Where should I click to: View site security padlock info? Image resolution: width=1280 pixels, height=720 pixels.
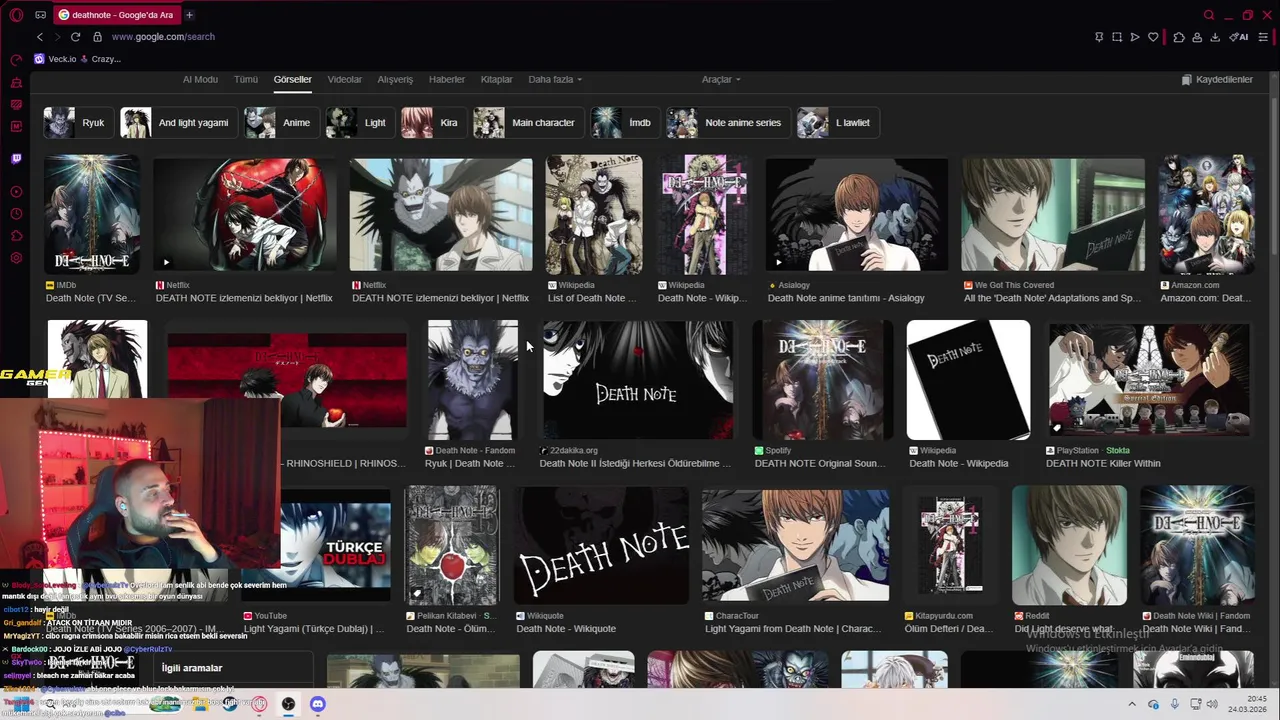pos(97,37)
